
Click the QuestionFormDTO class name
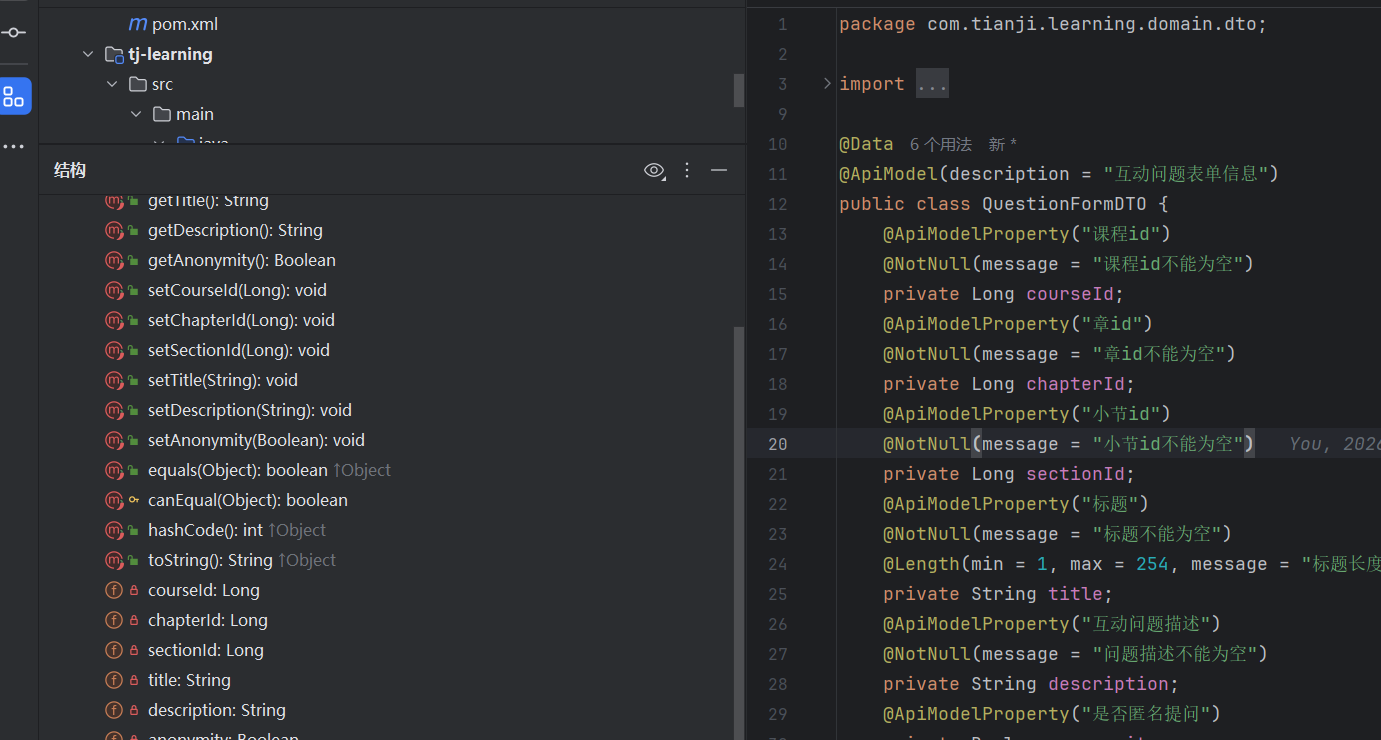(1065, 204)
